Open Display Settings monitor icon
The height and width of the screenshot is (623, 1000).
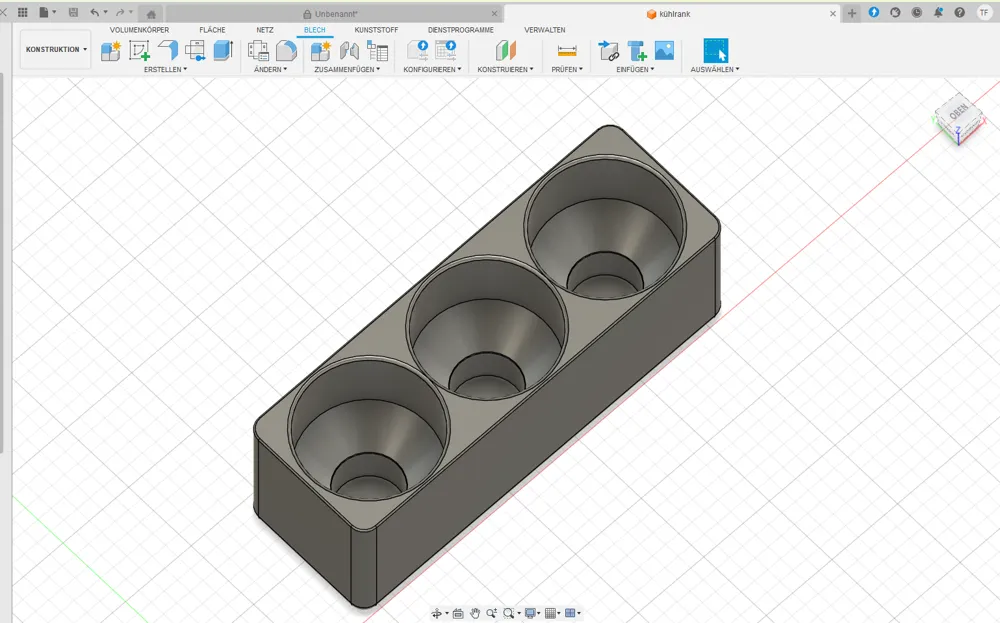coord(530,613)
